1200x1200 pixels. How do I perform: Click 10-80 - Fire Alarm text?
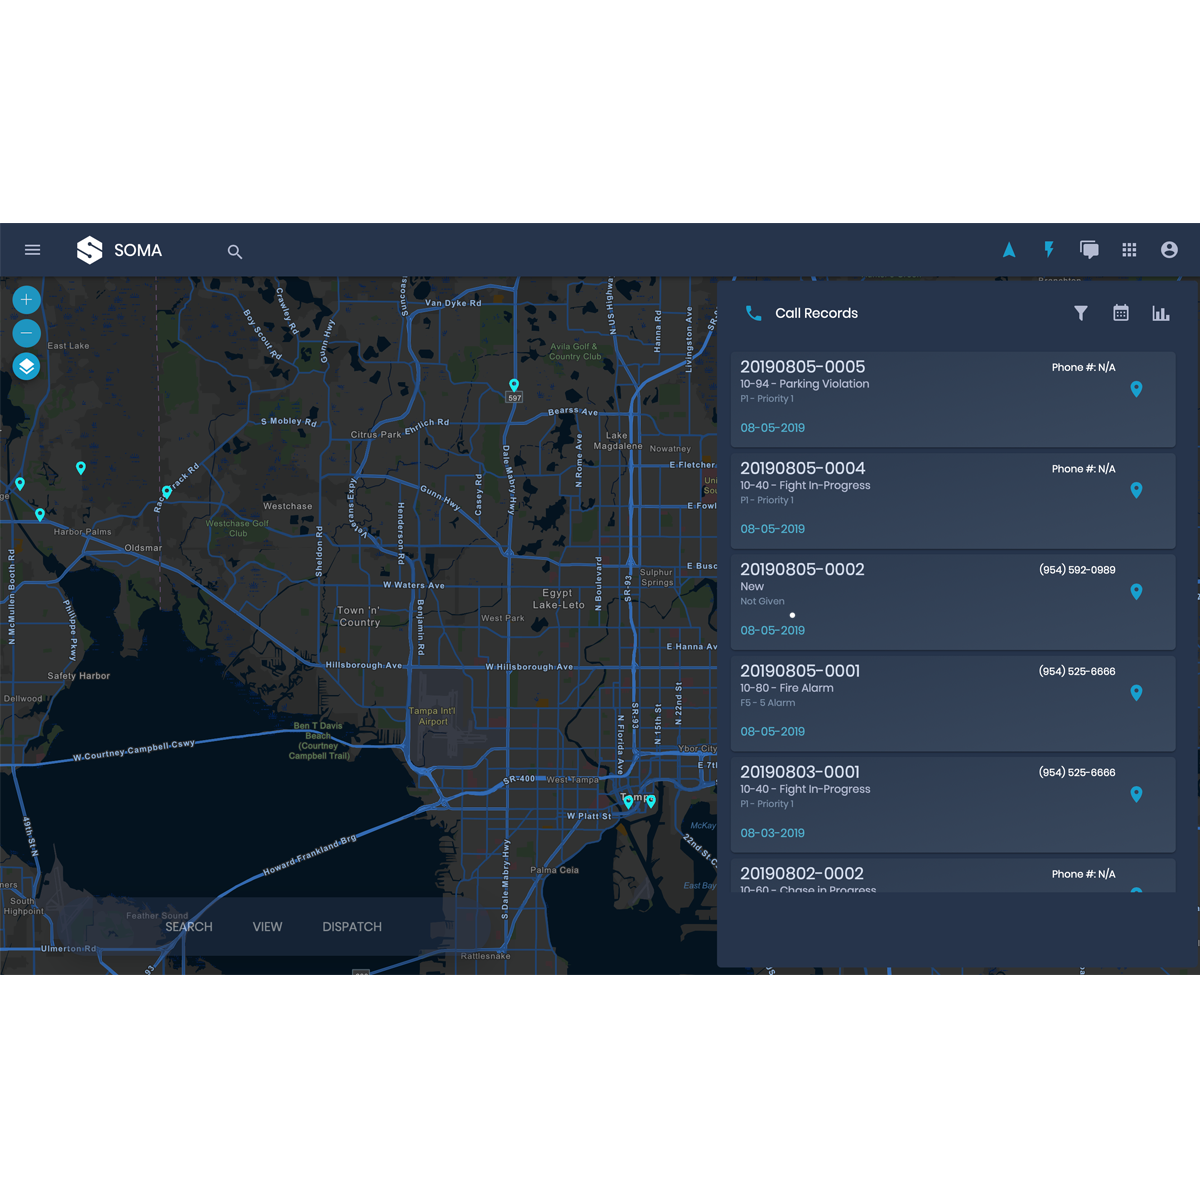click(786, 688)
